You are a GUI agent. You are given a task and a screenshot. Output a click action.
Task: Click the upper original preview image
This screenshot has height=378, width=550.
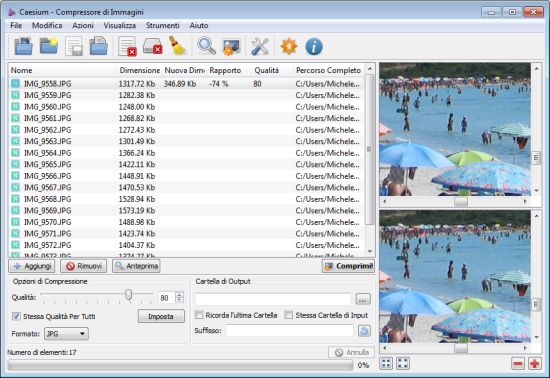pos(455,129)
